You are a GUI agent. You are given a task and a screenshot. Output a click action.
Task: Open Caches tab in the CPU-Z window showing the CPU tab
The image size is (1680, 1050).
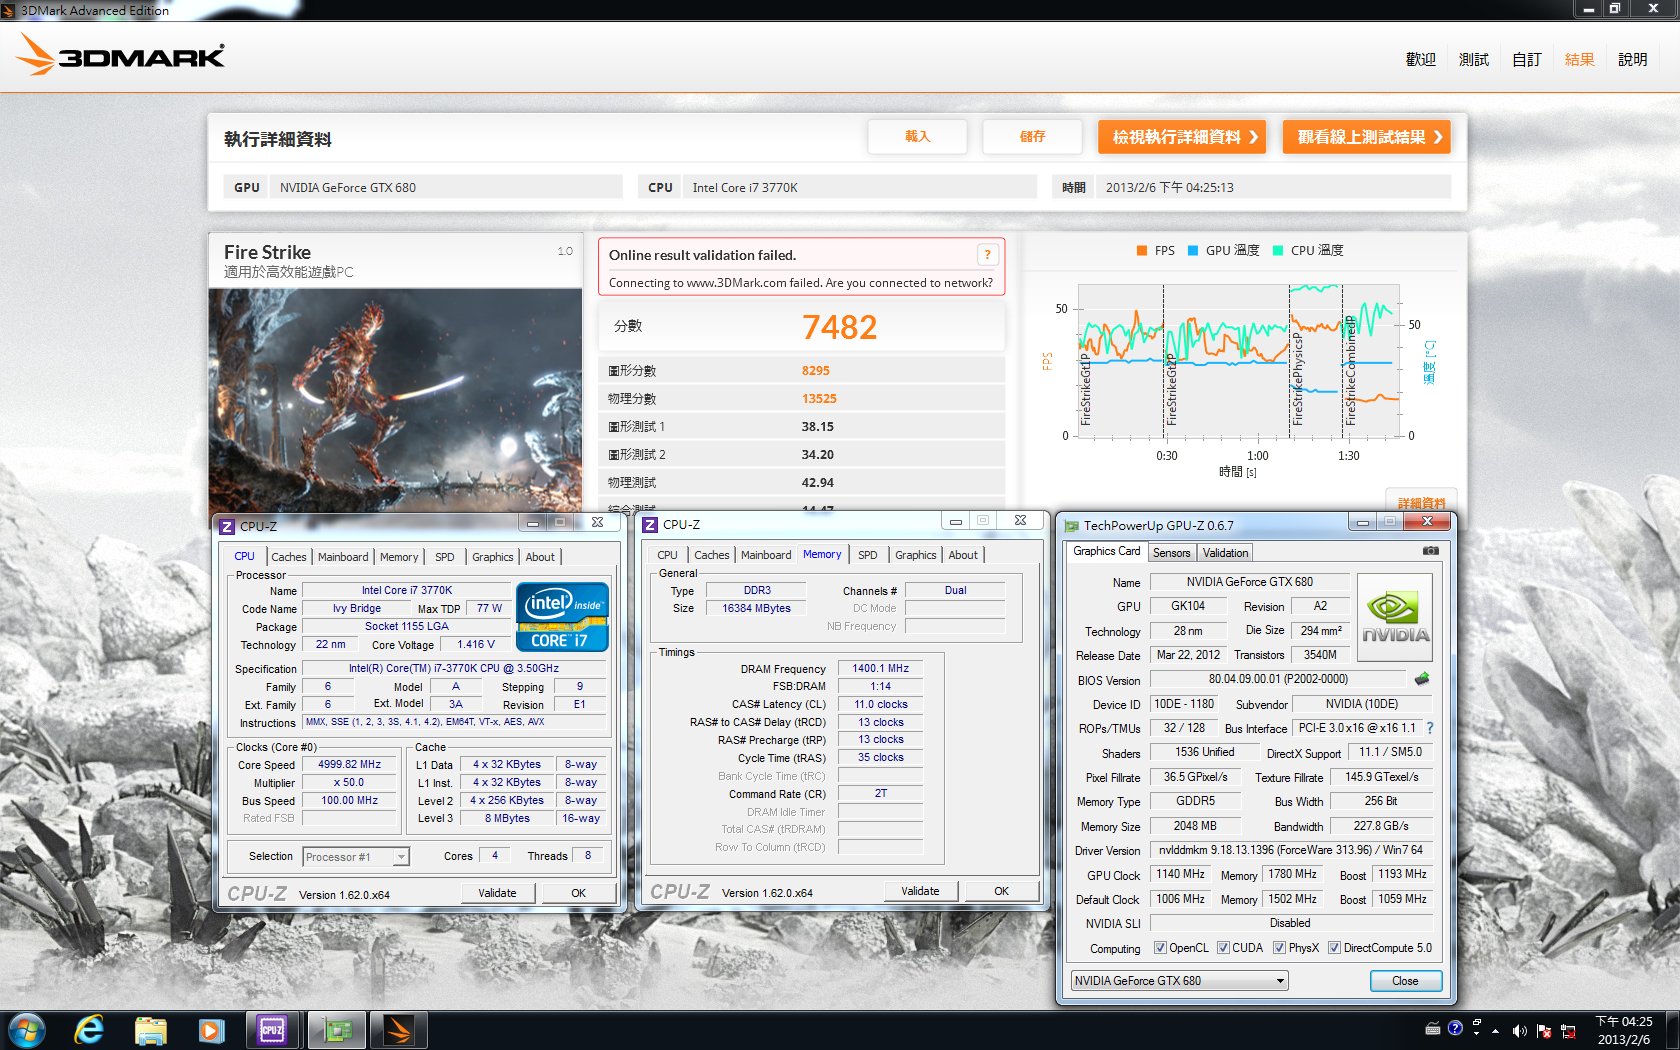[289, 557]
